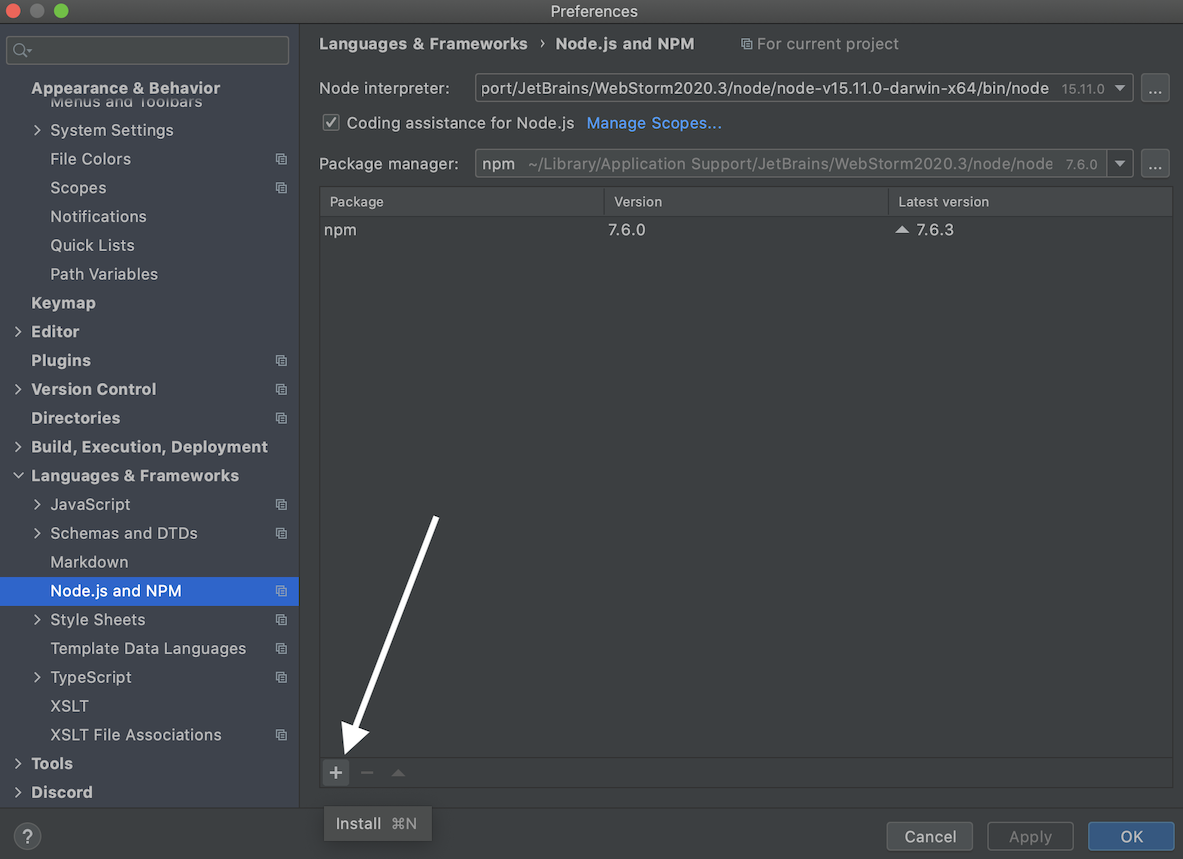This screenshot has width=1183, height=859.
Task: Select Appearance & Behavior heading
Action: [x=125, y=87]
